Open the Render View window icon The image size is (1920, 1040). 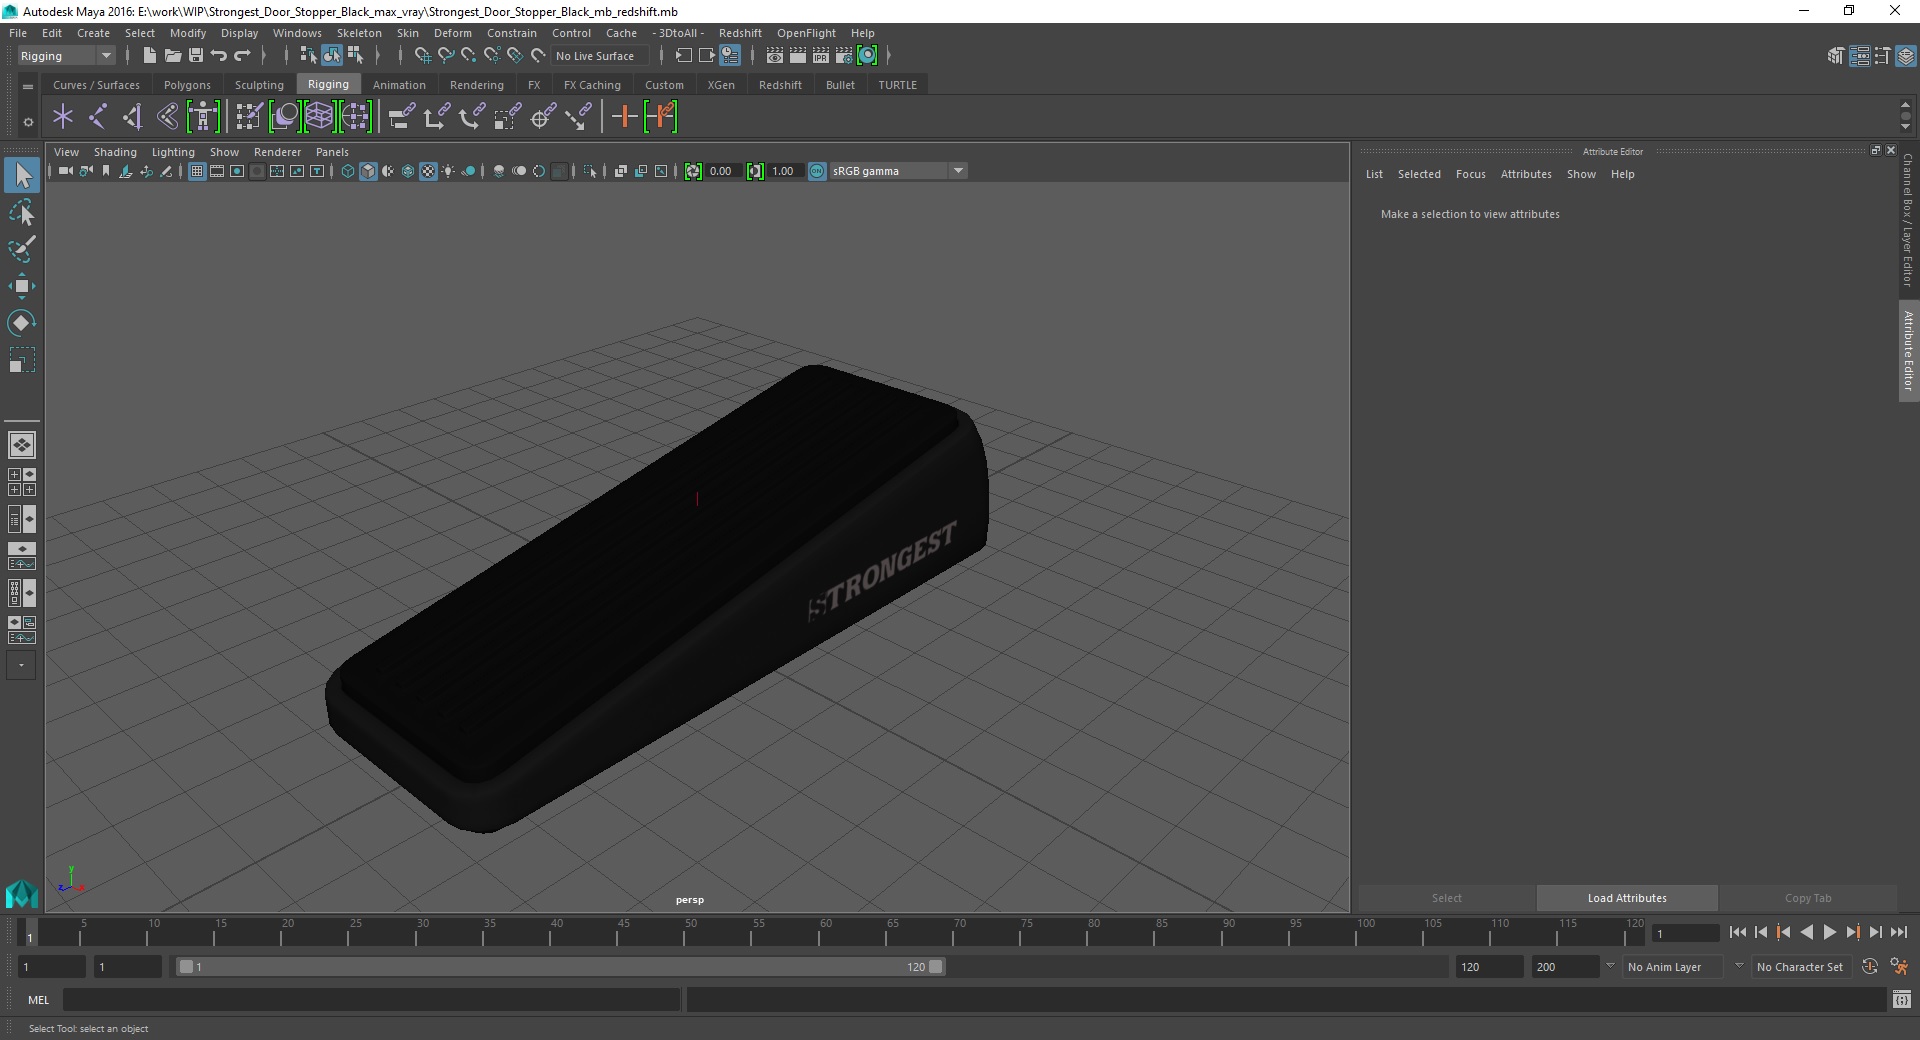775,56
